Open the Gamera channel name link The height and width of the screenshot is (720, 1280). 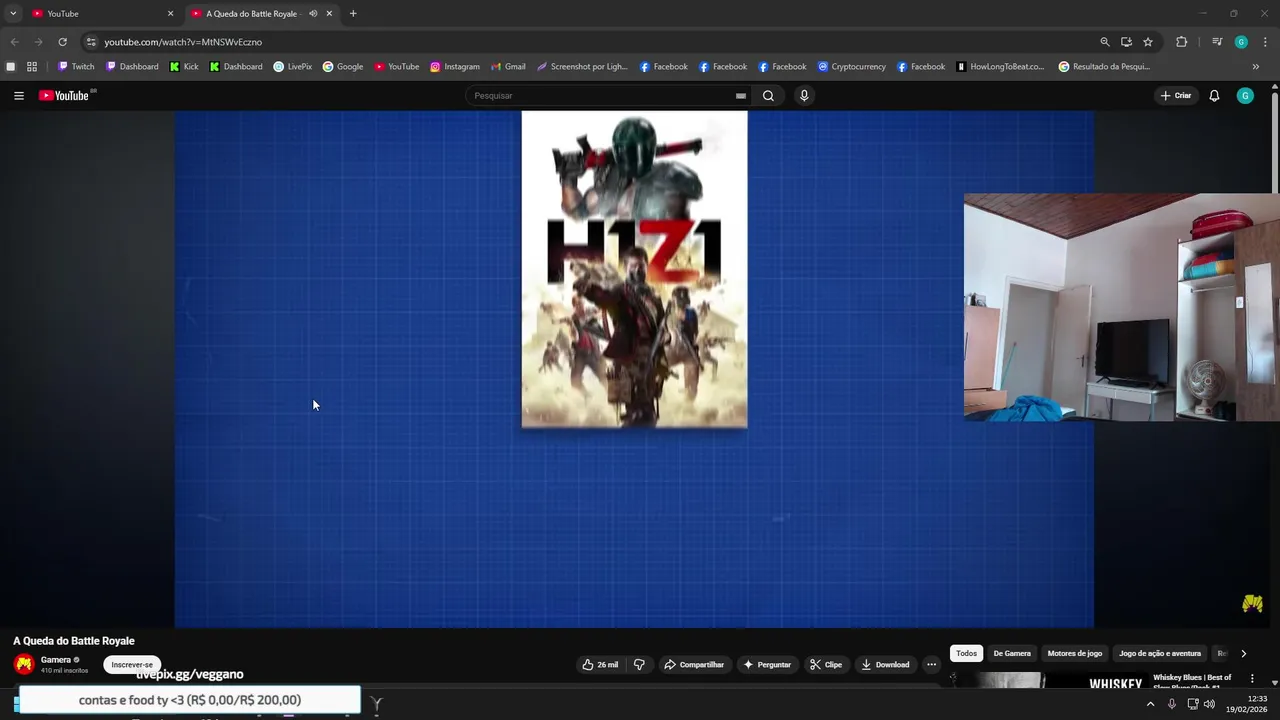(56, 660)
